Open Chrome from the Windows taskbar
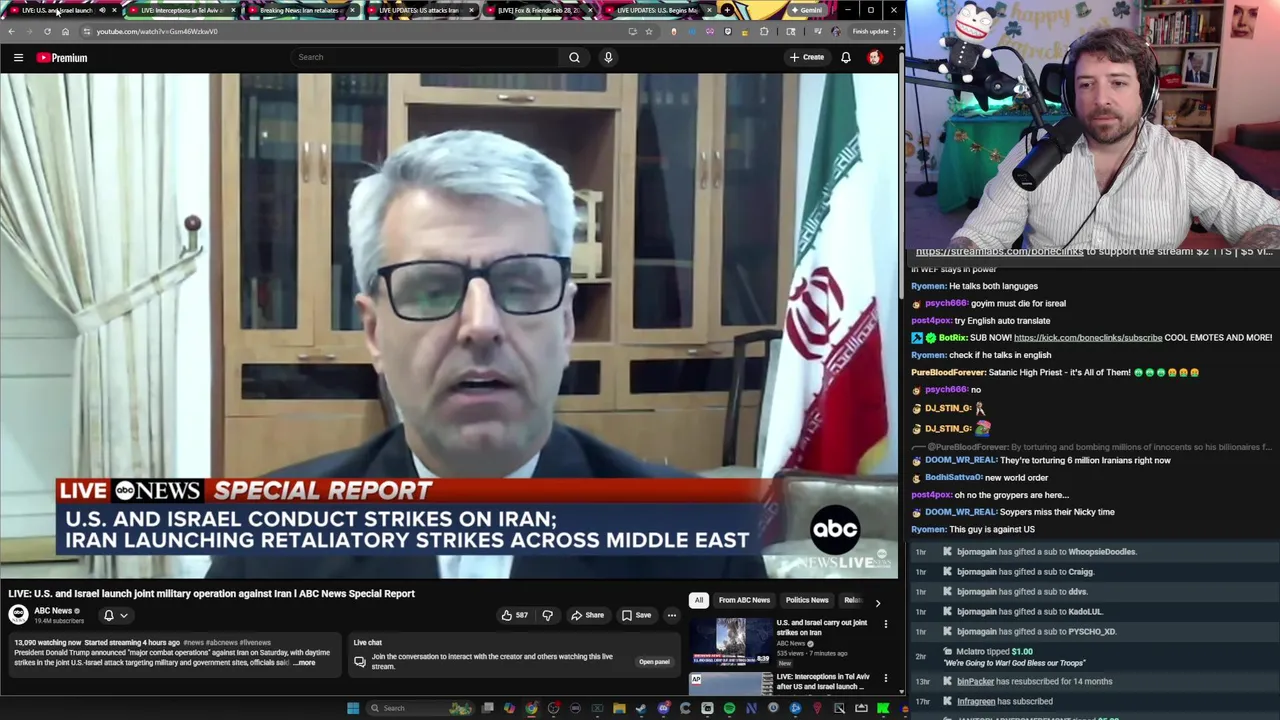Viewport: 1280px width, 720px height. [x=531, y=708]
